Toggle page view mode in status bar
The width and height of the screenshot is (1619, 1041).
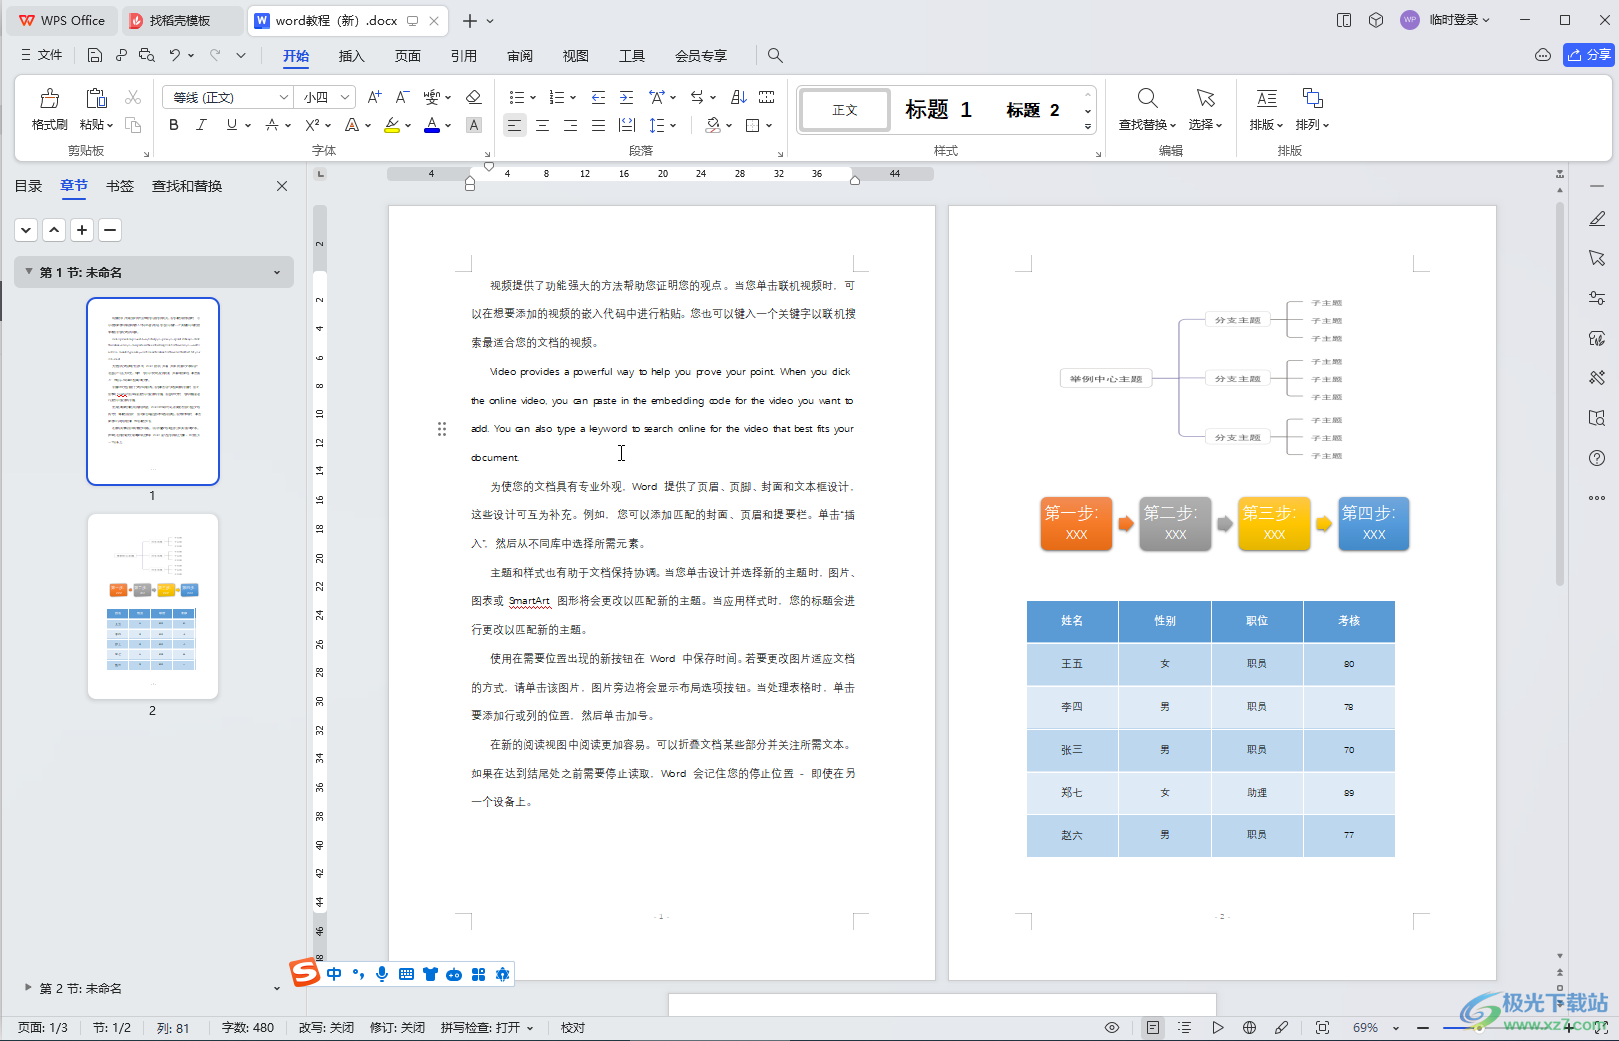tap(1153, 1027)
